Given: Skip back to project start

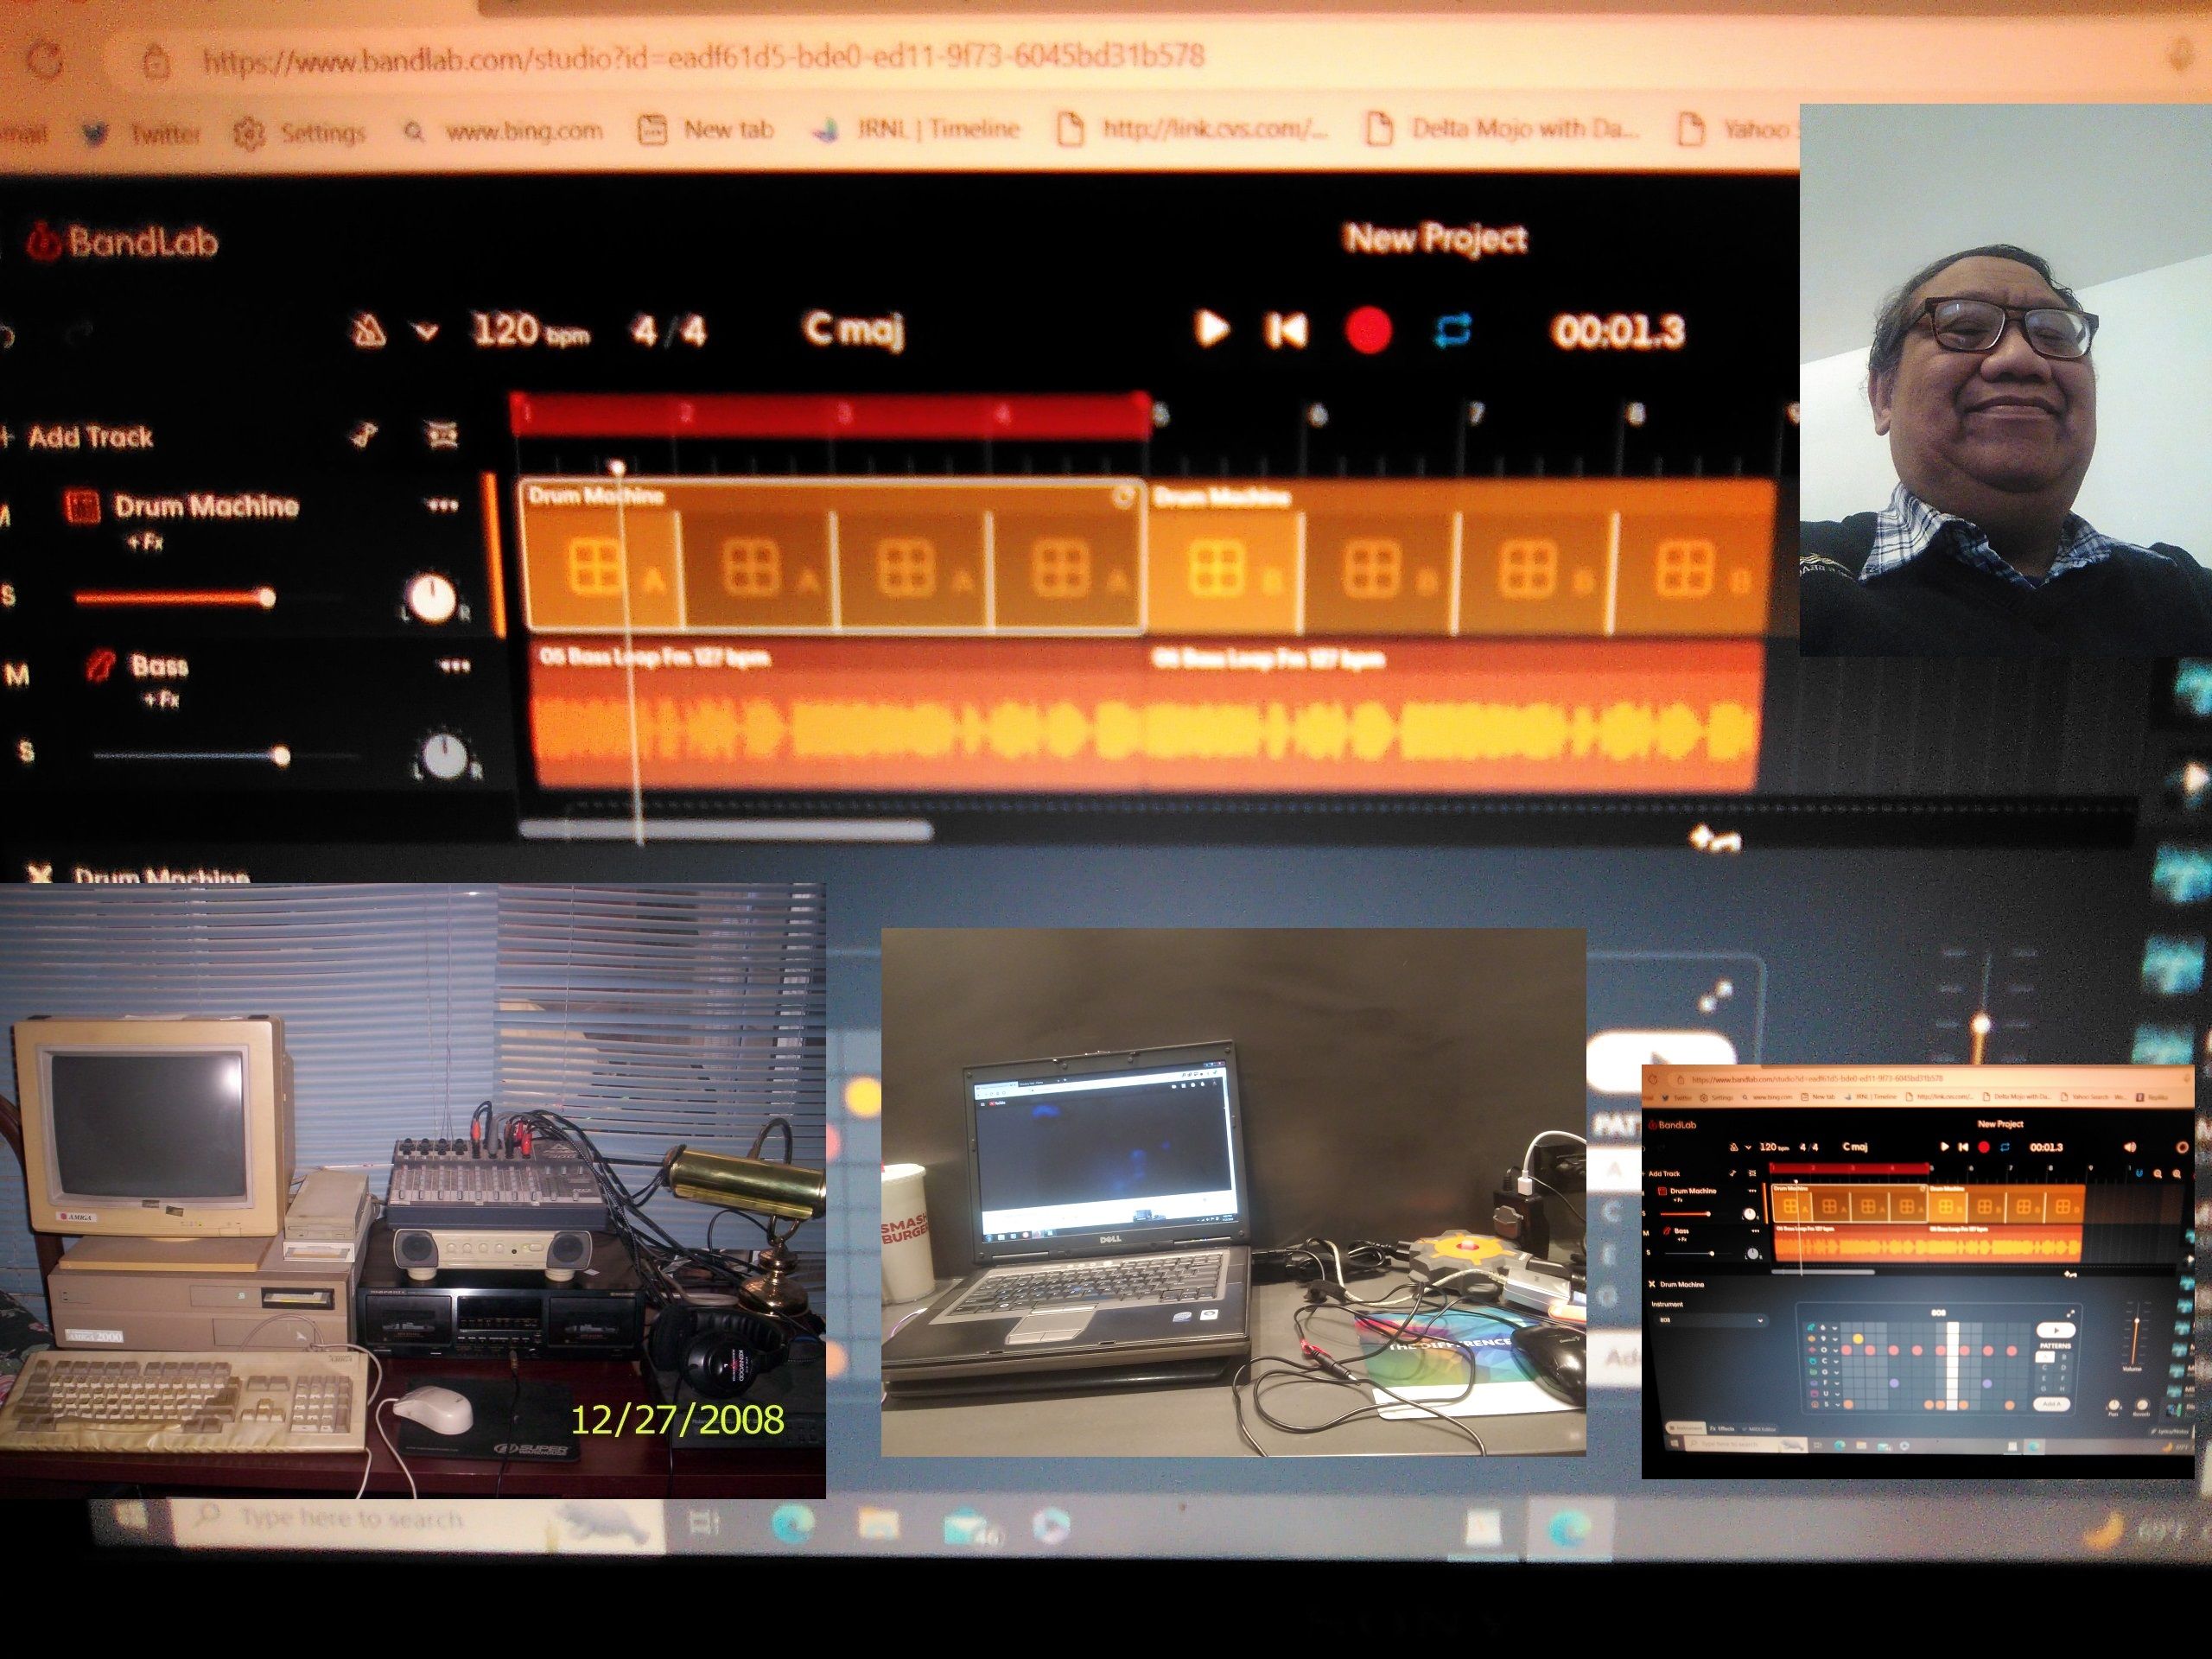Looking at the screenshot, I should point(1286,329).
